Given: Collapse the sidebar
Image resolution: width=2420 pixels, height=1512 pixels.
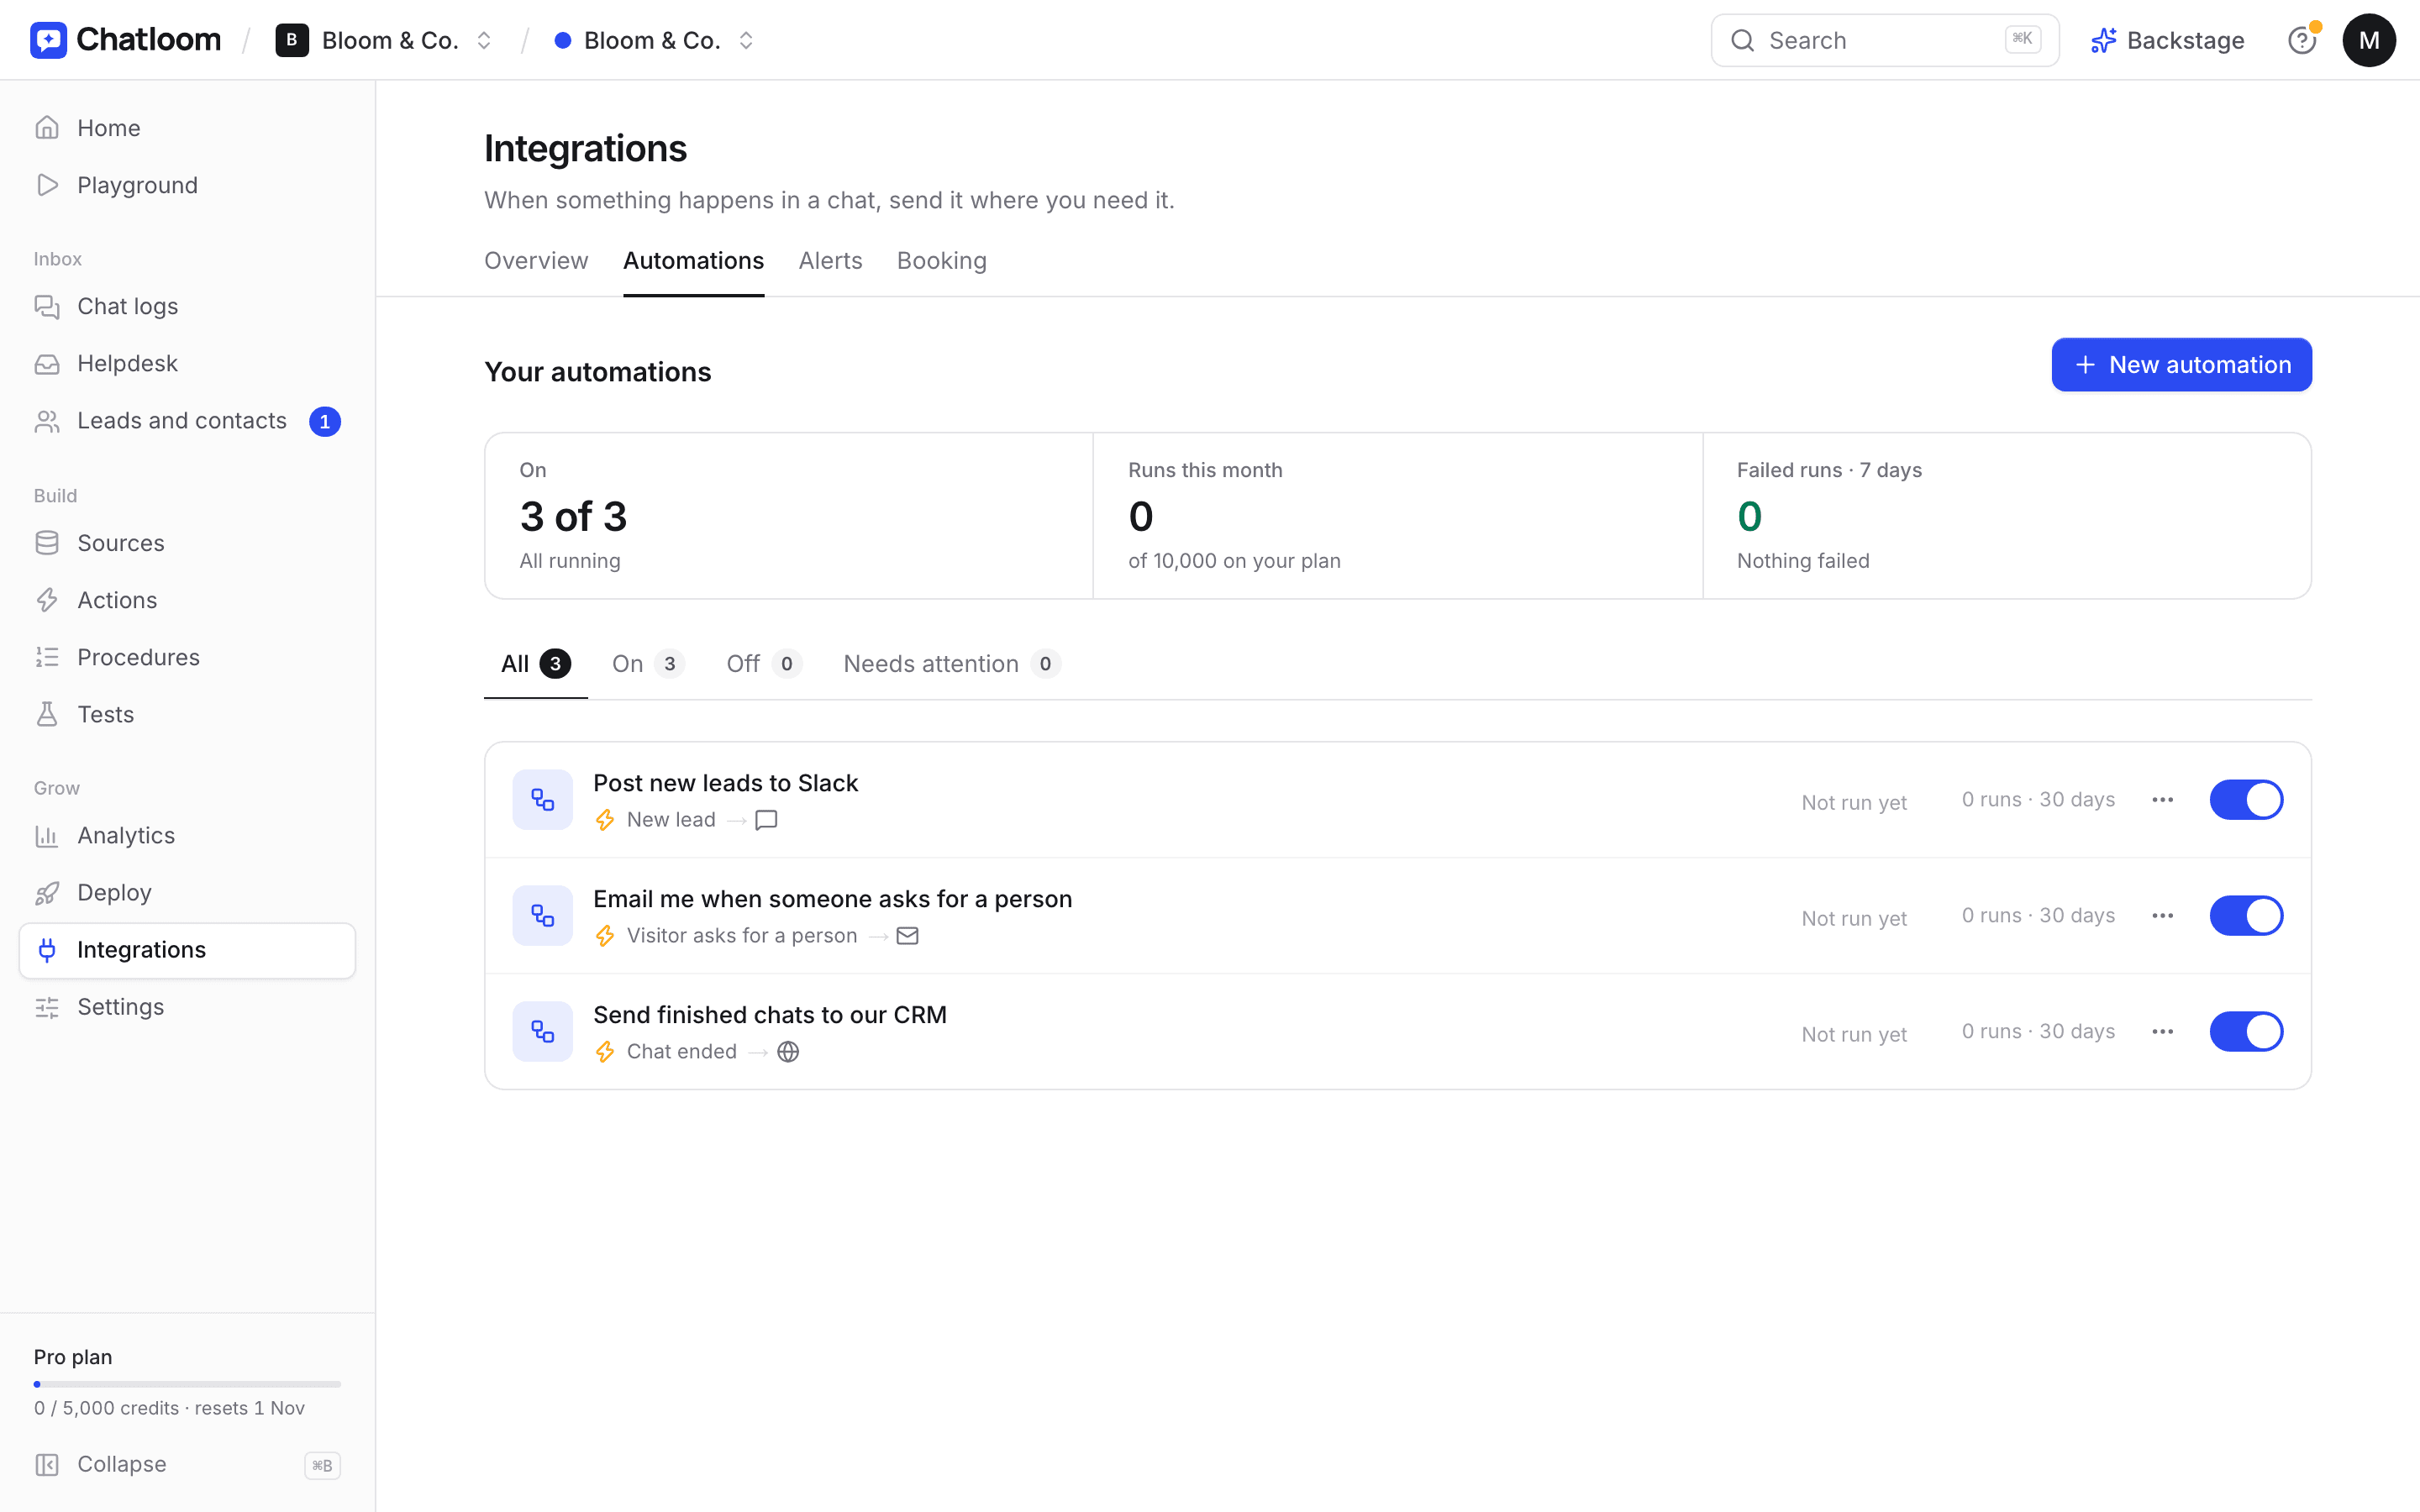Looking at the screenshot, I should [187, 1464].
